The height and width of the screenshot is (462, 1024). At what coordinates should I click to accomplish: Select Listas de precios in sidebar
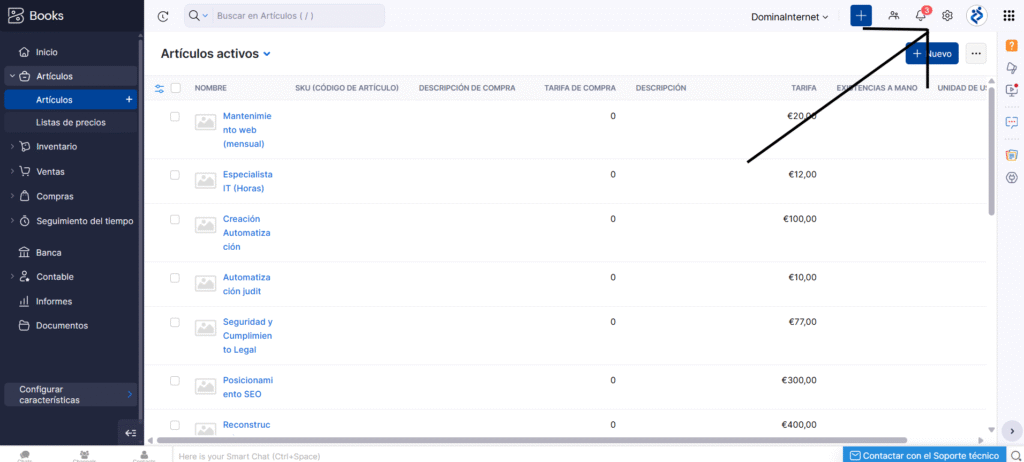click(x=70, y=122)
